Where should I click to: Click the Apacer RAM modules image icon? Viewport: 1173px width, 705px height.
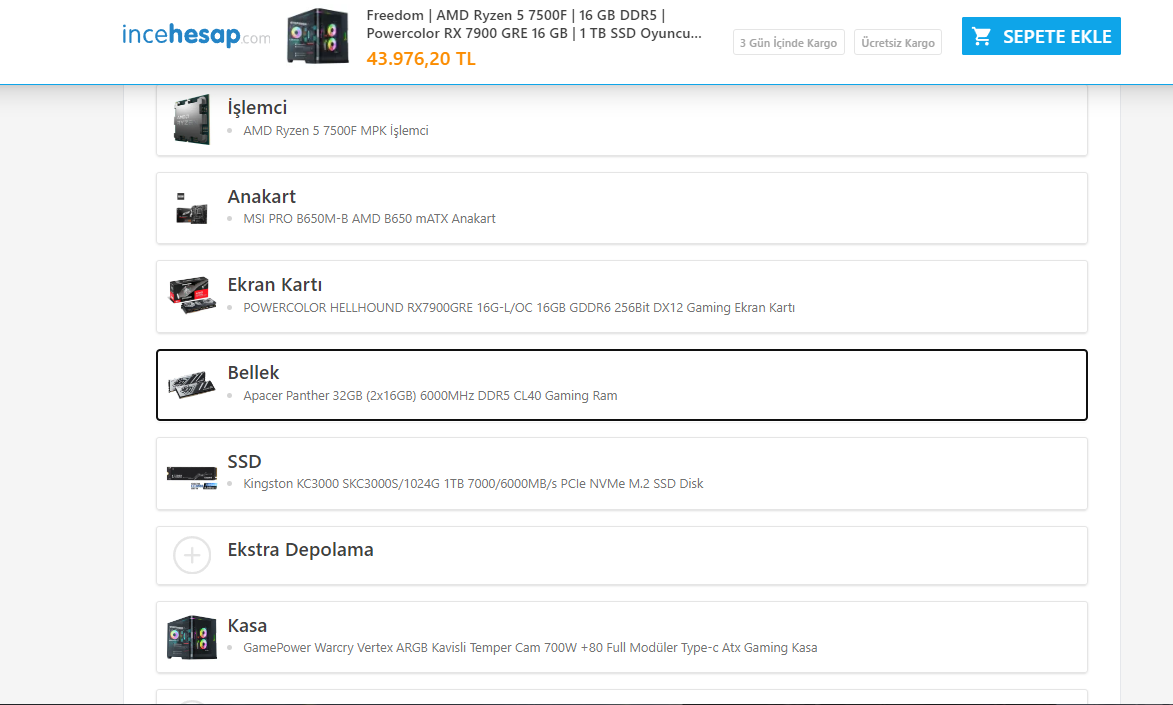point(192,385)
